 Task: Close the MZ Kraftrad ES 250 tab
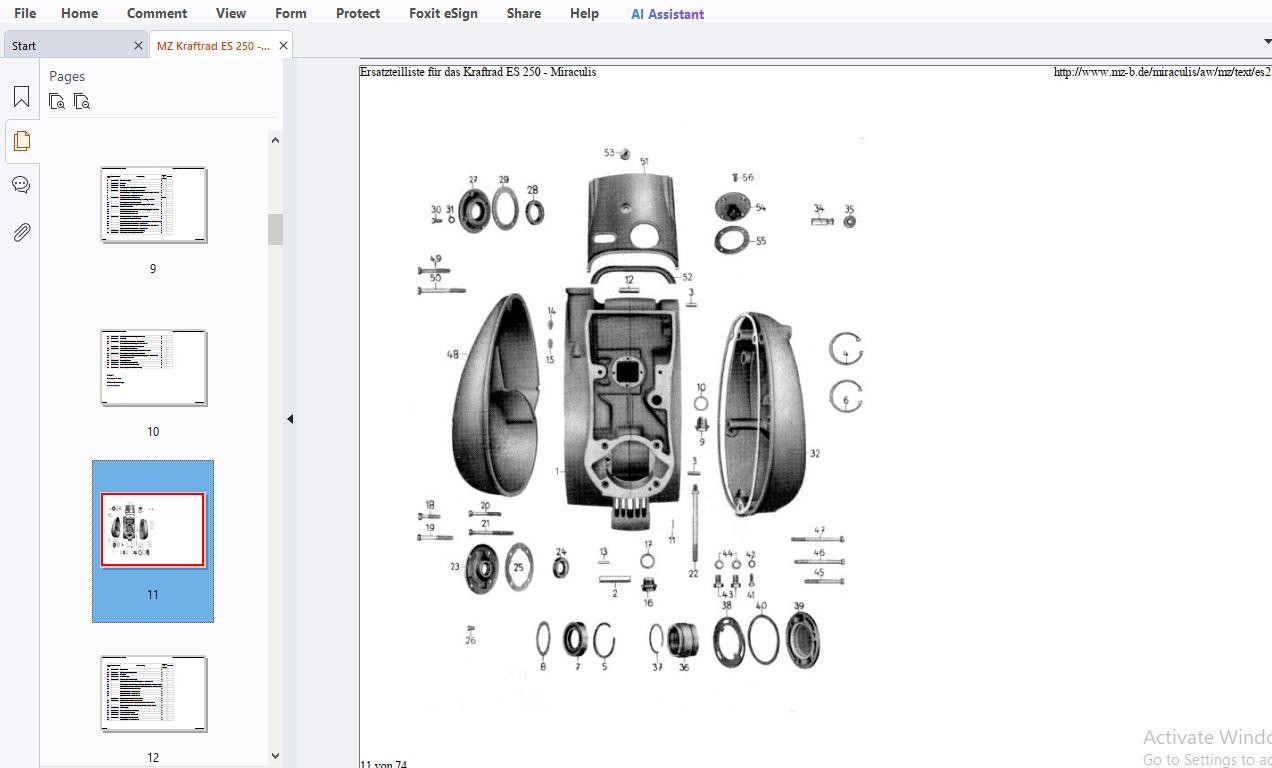click(x=284, y=45)
